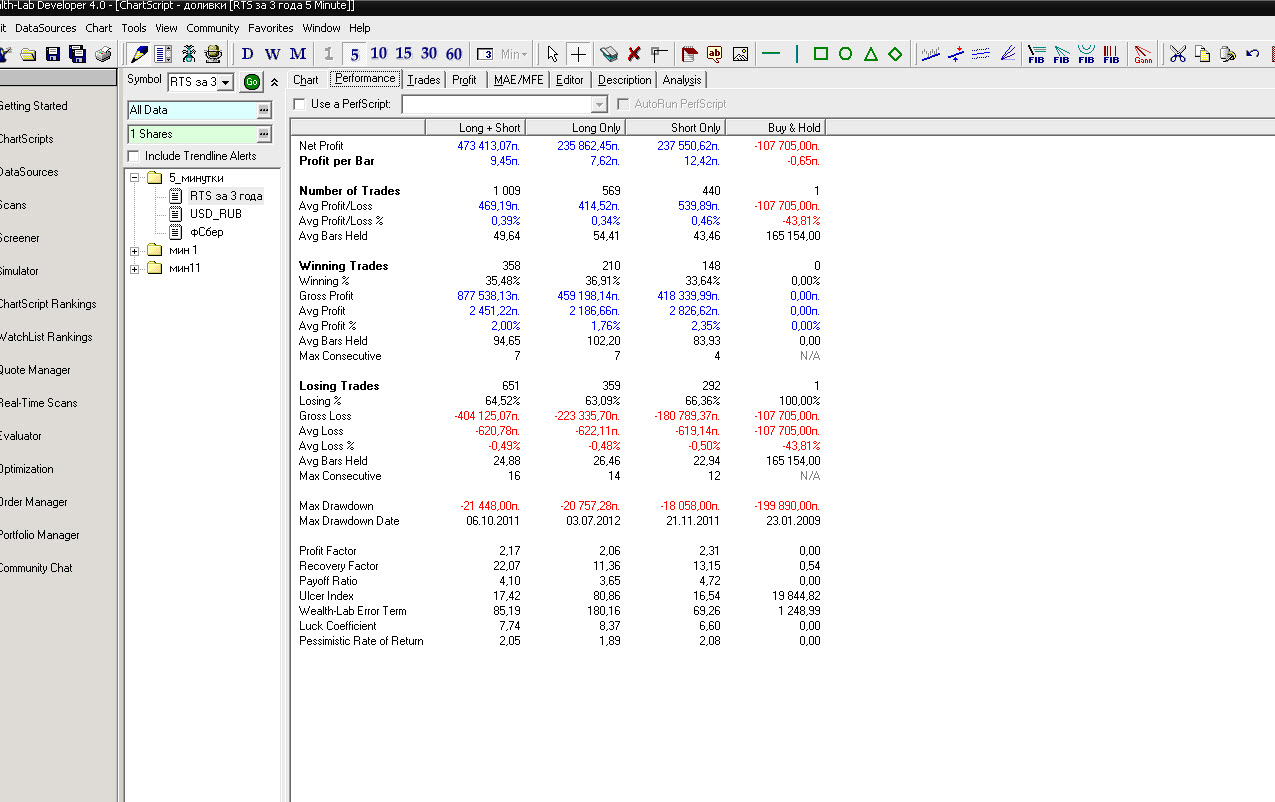1275x802 pixels.
Task: Select the green horizontal line tool
Action: [x=771, y=54]
